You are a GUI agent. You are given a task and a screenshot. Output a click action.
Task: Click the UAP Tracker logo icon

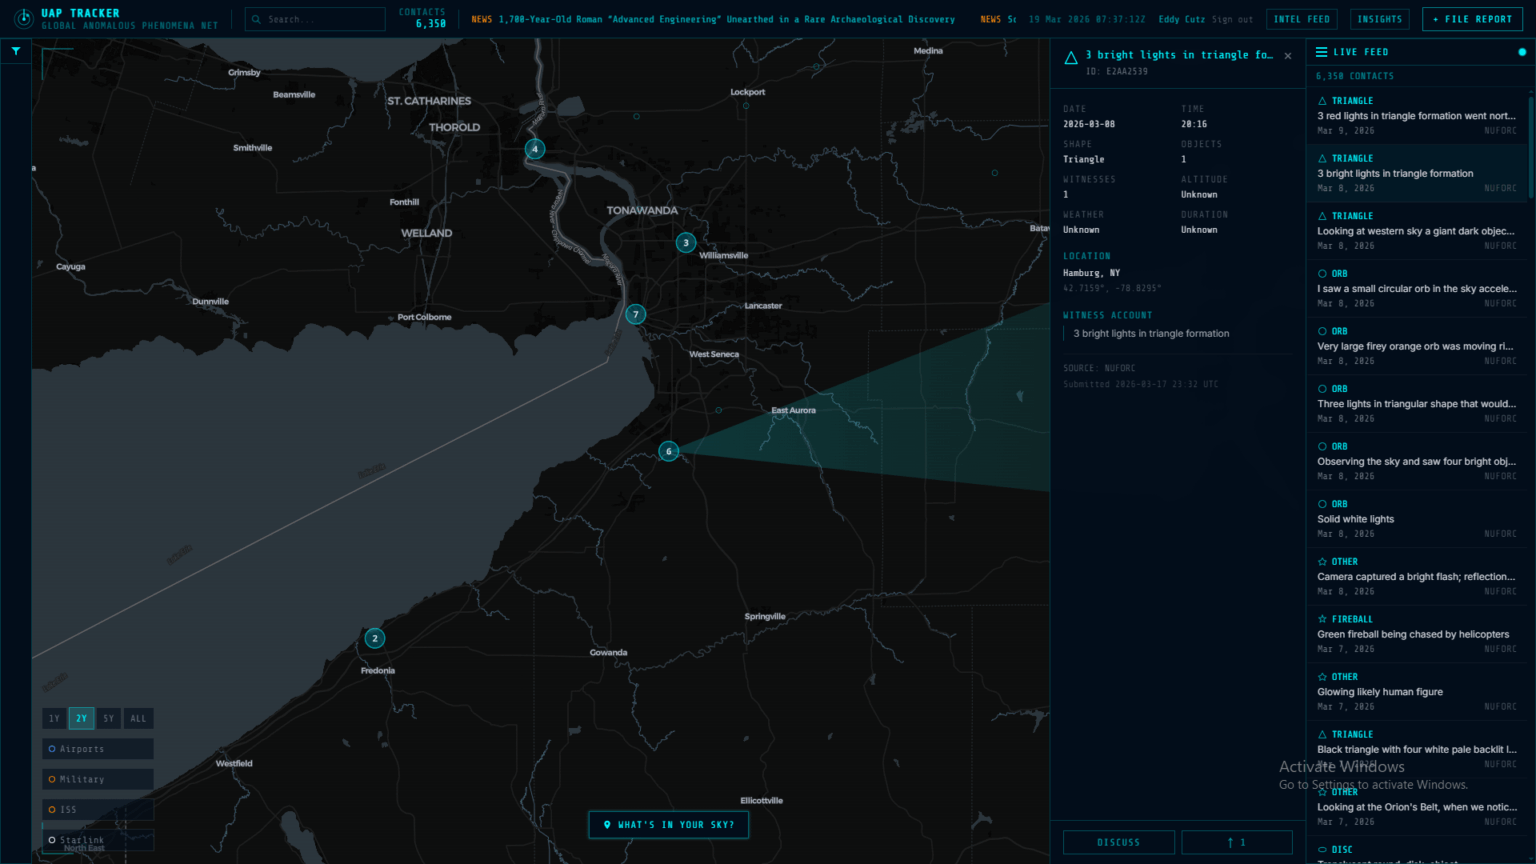coord(24,17)
